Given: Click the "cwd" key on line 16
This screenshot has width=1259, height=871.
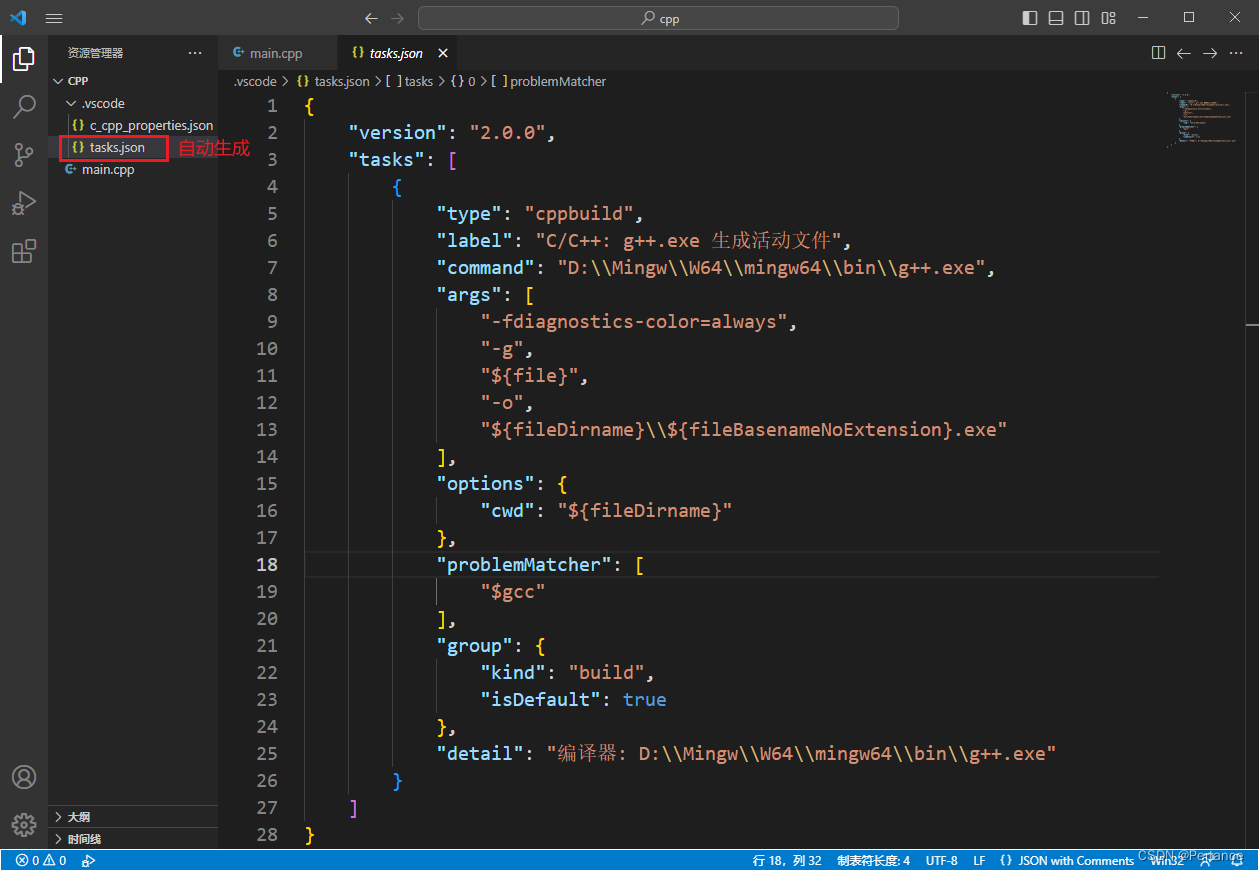Looking at the screenshot, I should point(508,511).
